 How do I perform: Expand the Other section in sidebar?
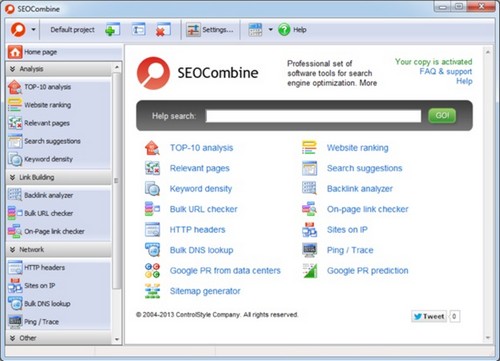point(13,338)
